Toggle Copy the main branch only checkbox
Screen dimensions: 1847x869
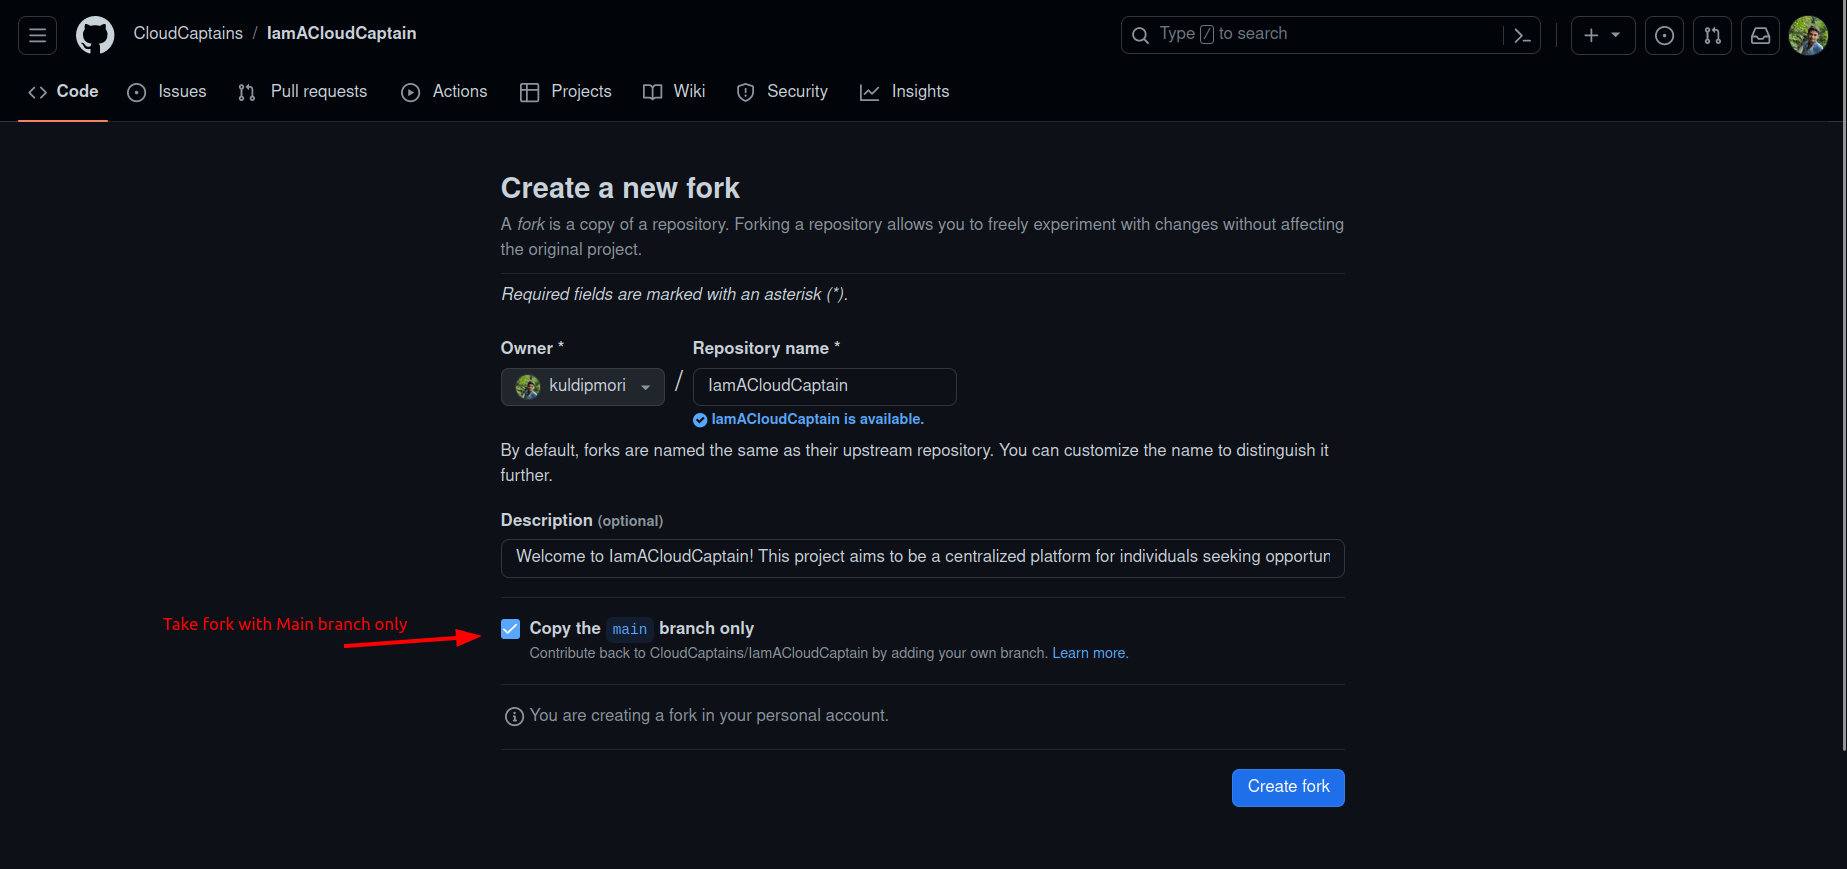click(511, 628)
